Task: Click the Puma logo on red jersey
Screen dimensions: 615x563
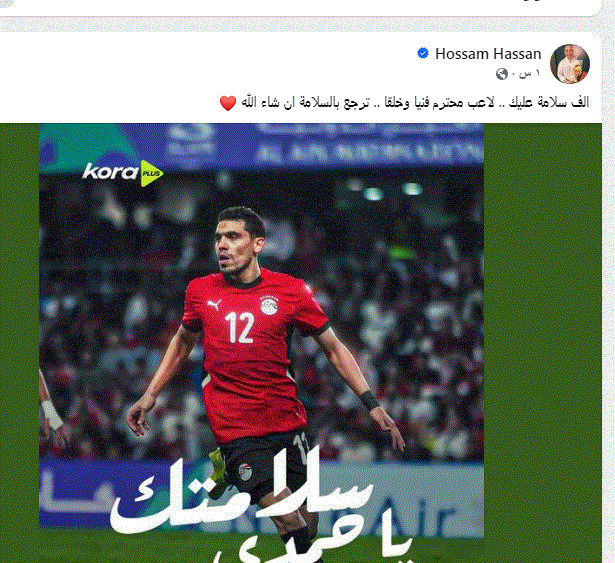Action: tap(214, 304)
